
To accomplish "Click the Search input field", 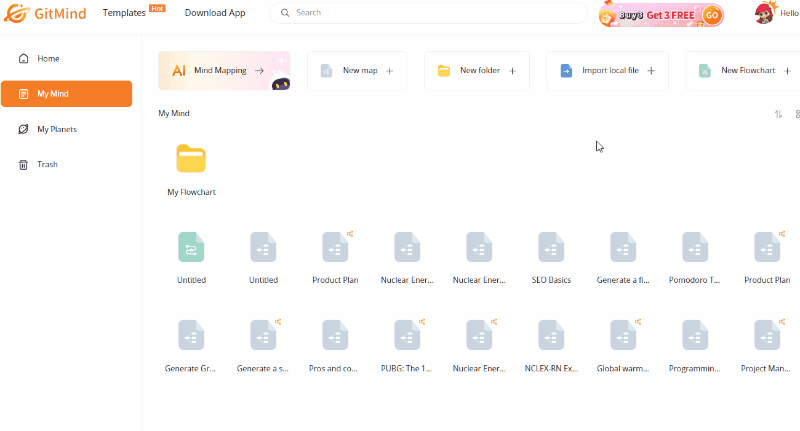I will click(430, 13).
